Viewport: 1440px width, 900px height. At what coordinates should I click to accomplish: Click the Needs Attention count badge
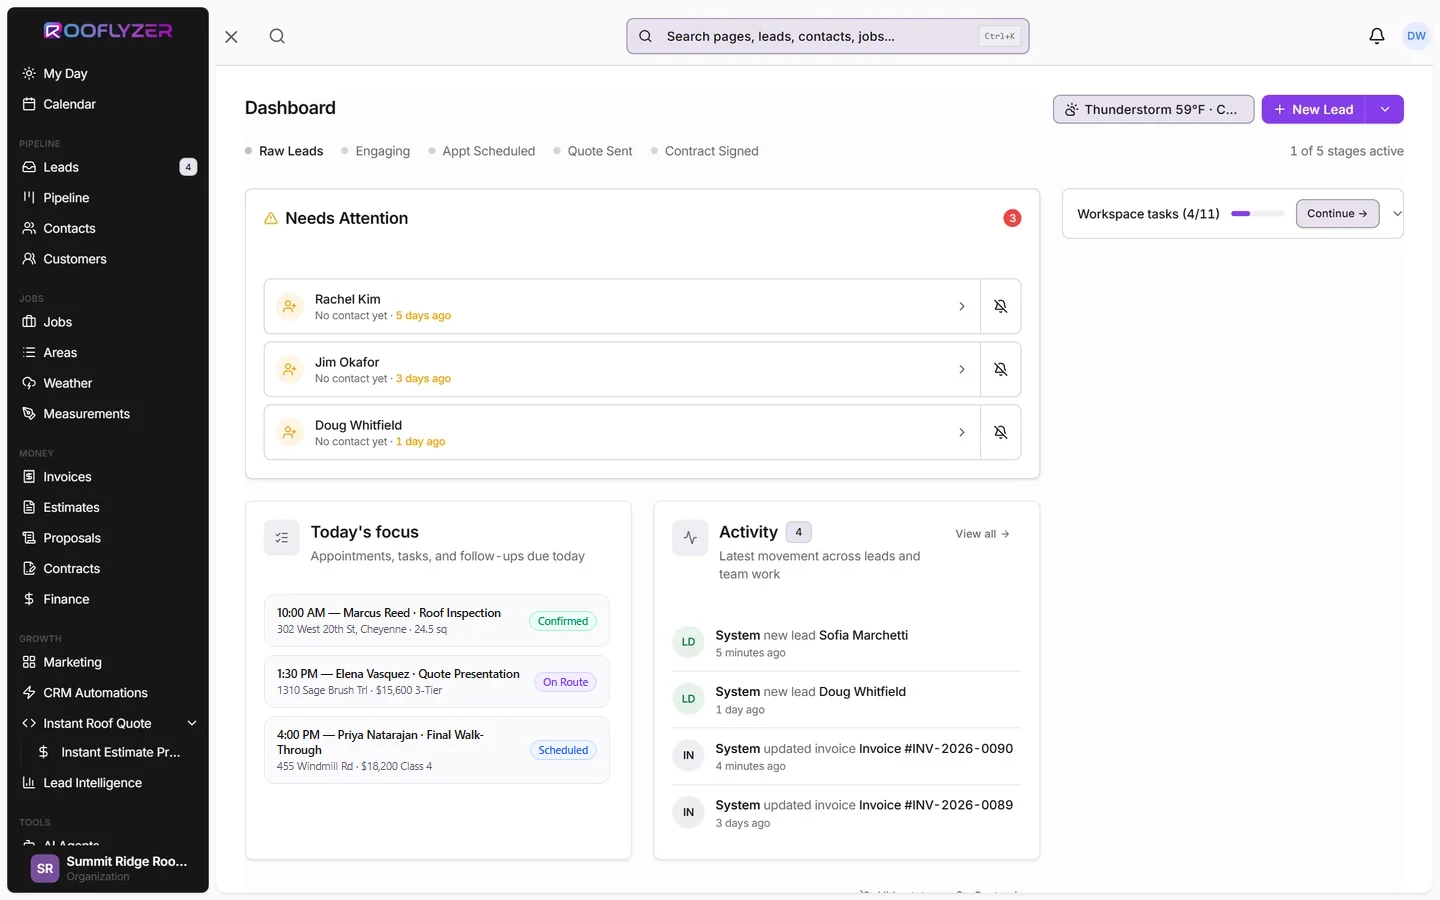(x=1012, y=218)
